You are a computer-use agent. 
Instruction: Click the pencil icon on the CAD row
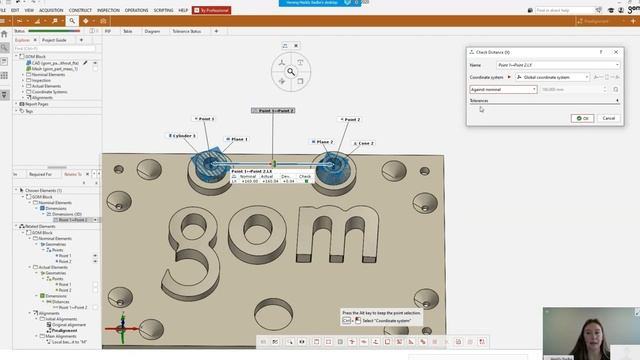[85, 63]
